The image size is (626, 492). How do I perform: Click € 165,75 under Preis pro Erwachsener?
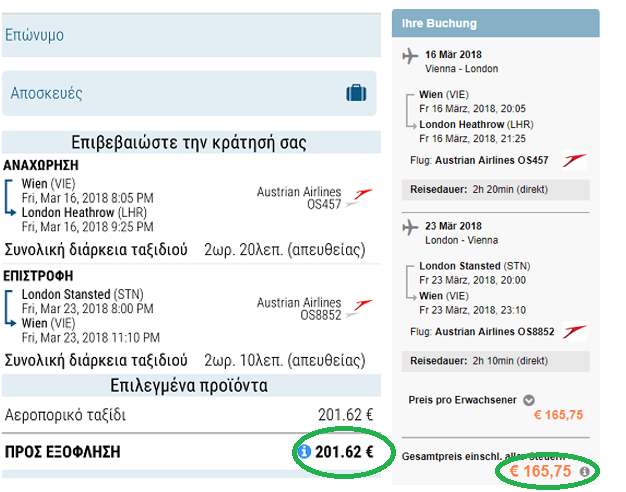tap(559, 415)
